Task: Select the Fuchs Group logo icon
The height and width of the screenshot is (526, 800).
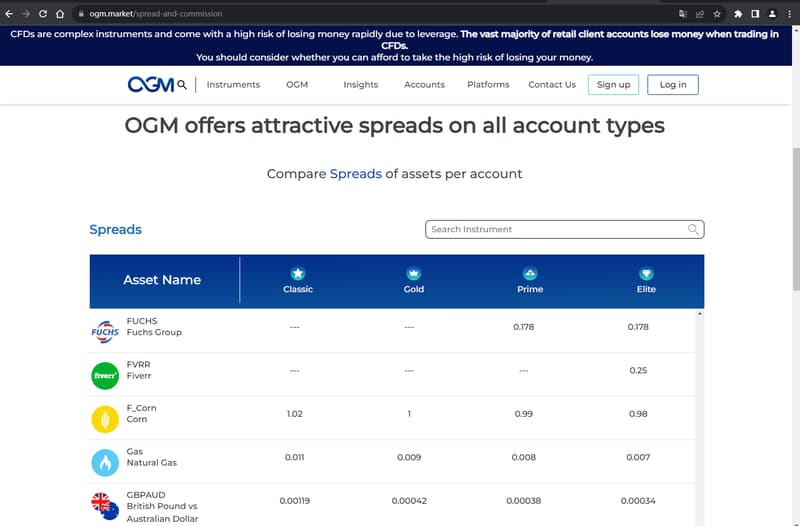Action: tap(105, 332)
